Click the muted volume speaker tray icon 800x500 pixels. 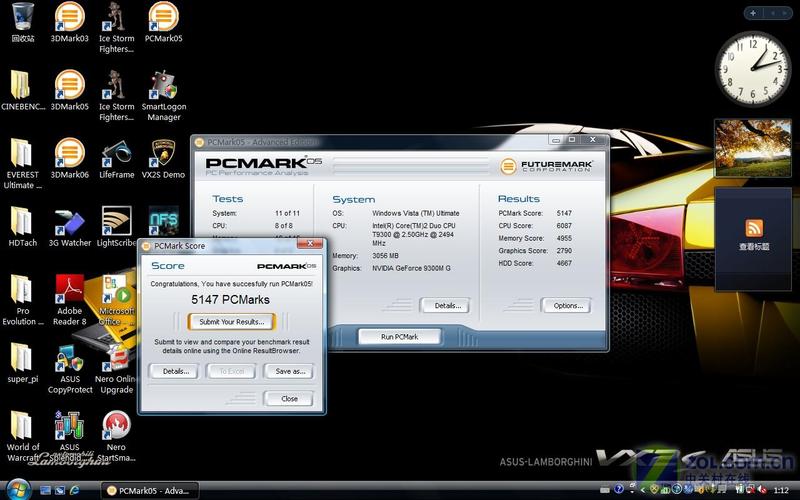[x=764, y=491]
